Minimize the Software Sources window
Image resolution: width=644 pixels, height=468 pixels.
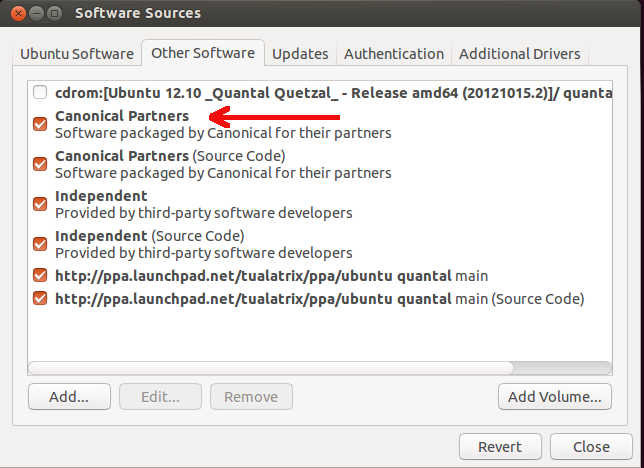[37, 14]
